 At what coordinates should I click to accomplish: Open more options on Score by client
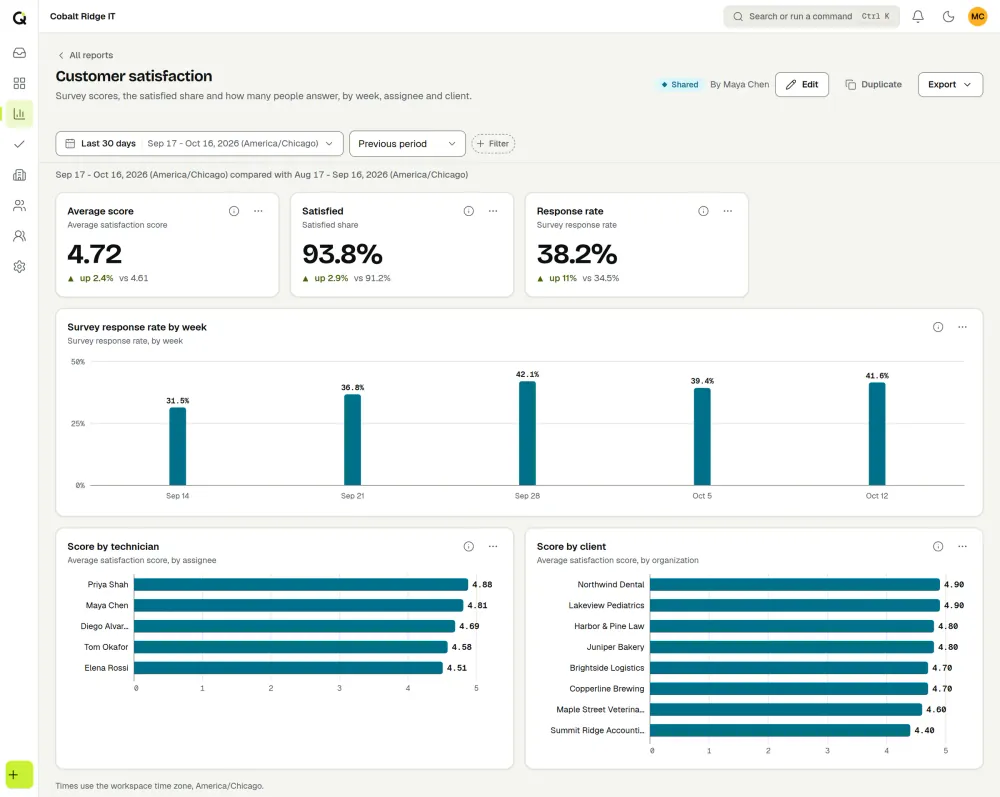[x=962, y=546]
